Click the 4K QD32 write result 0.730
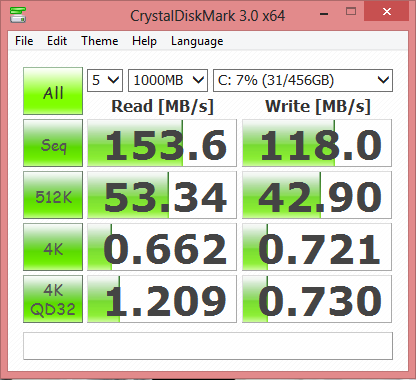 [317, 299]
